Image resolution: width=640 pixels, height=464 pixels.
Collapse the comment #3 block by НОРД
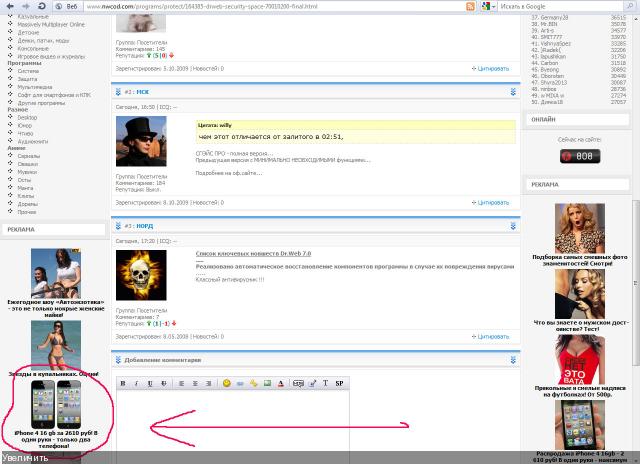pyautogui.click(x=512, y=226)
